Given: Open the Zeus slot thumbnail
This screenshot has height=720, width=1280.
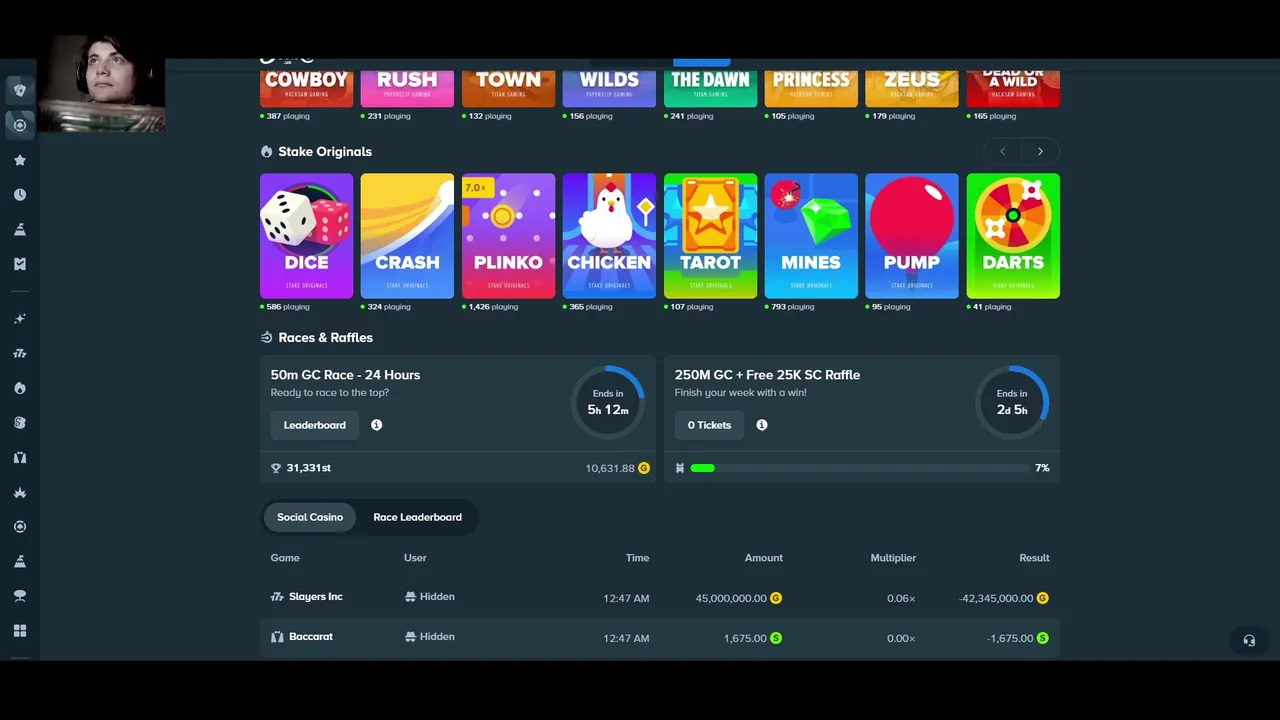Looking at the screenshot, I should click(912, 88).
